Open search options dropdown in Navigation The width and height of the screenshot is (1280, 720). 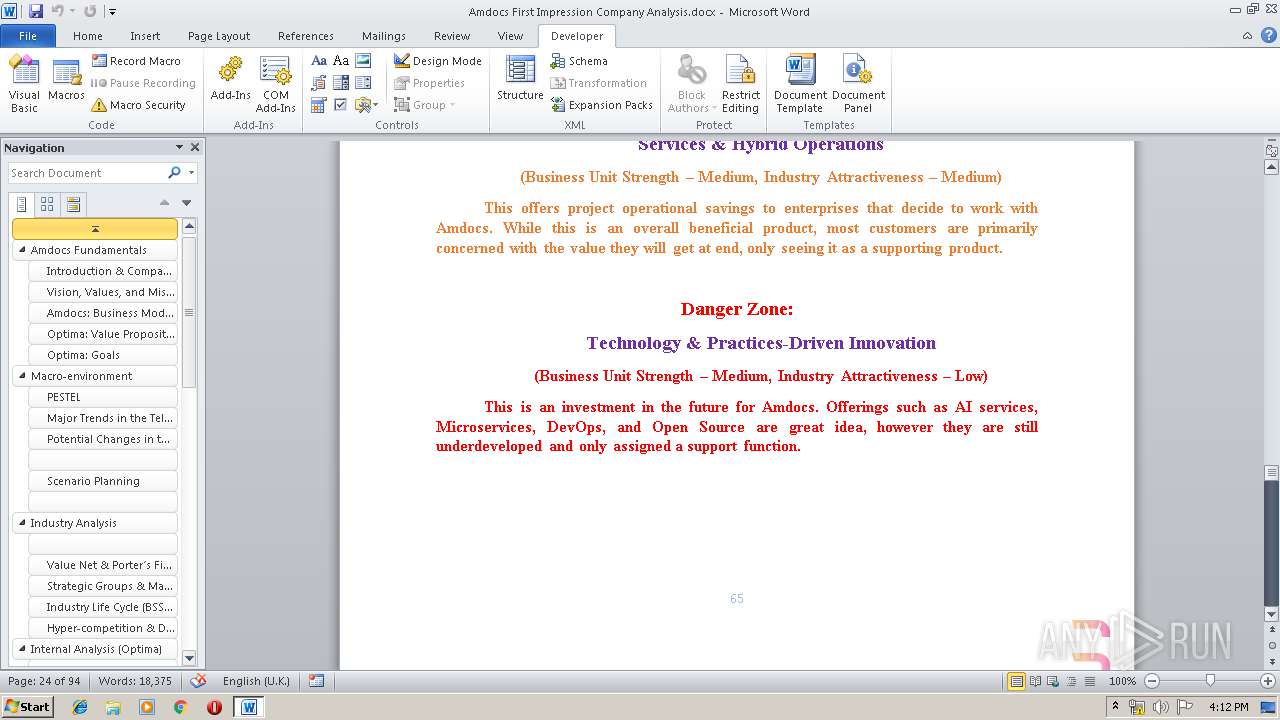[191, 173]
